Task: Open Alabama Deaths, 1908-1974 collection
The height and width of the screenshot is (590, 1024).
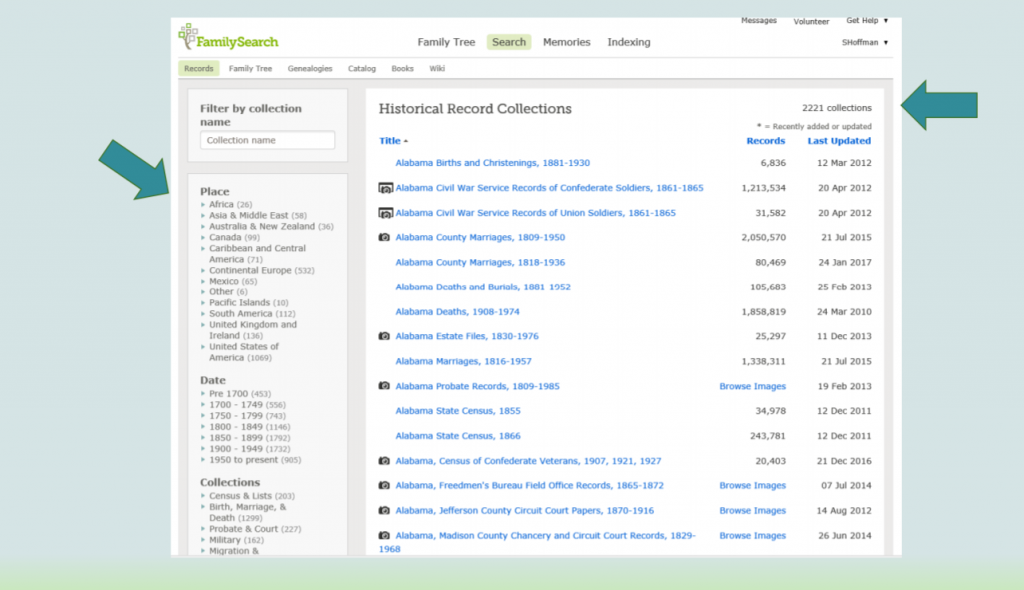Action: [457, 312]
